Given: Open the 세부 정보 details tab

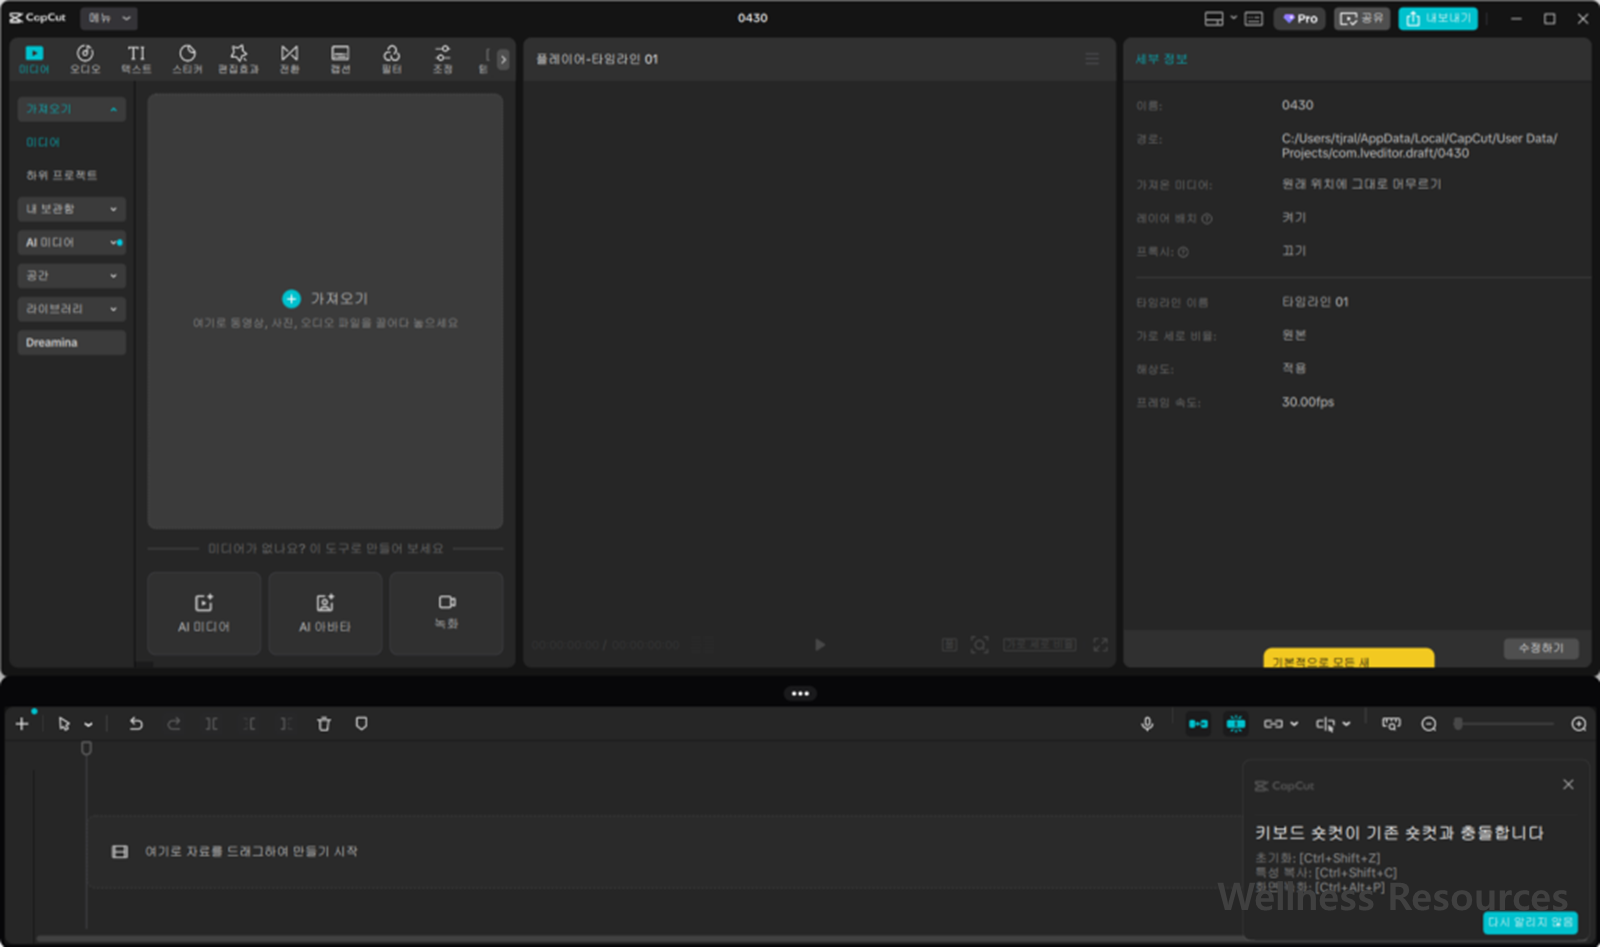Looking at the screenshot, I should (x=1161, y=59).
